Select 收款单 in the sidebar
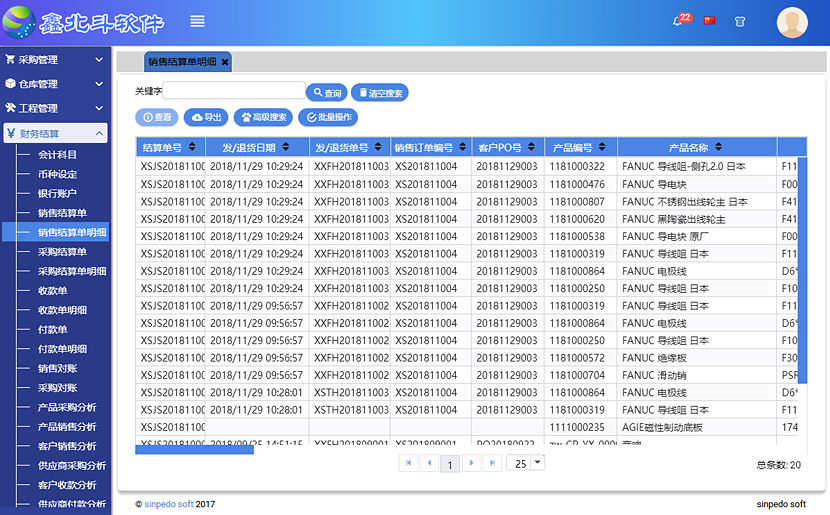Viewport: 830px width, 515px height. [53, 291]
